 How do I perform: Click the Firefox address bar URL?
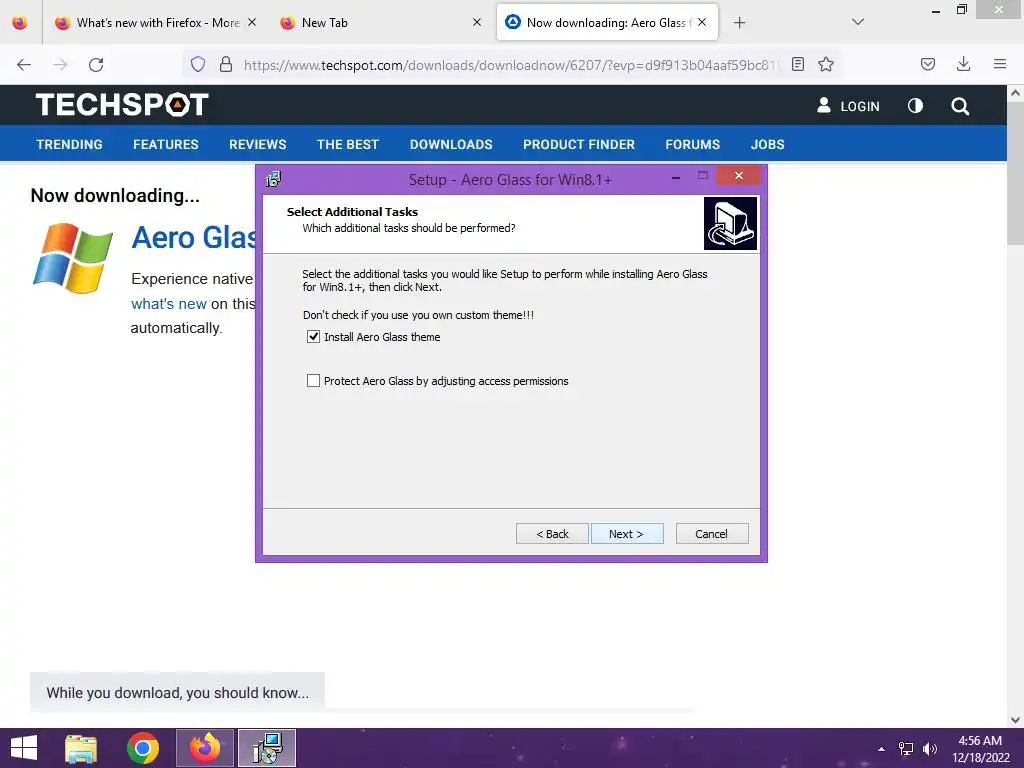(509, 65)
